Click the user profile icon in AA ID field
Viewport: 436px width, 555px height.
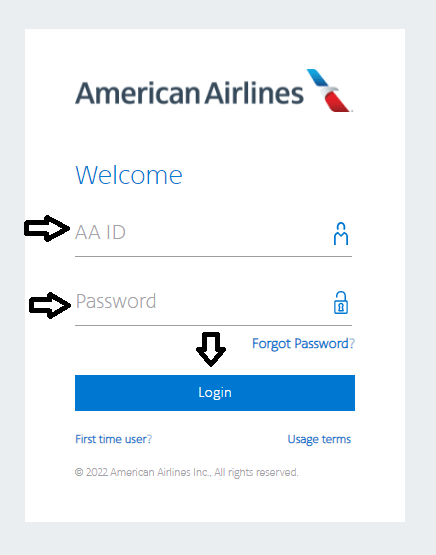point(341,234)
